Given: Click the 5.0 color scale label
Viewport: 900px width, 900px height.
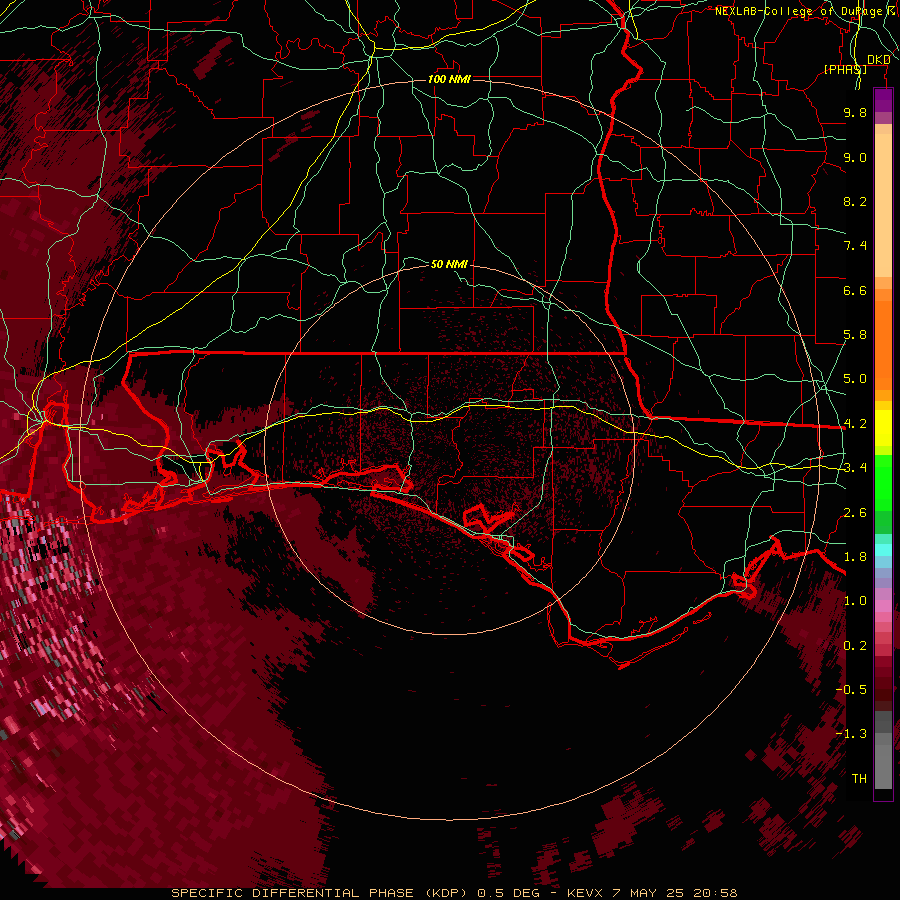Looking at the screenshot, I should [855, 379].
